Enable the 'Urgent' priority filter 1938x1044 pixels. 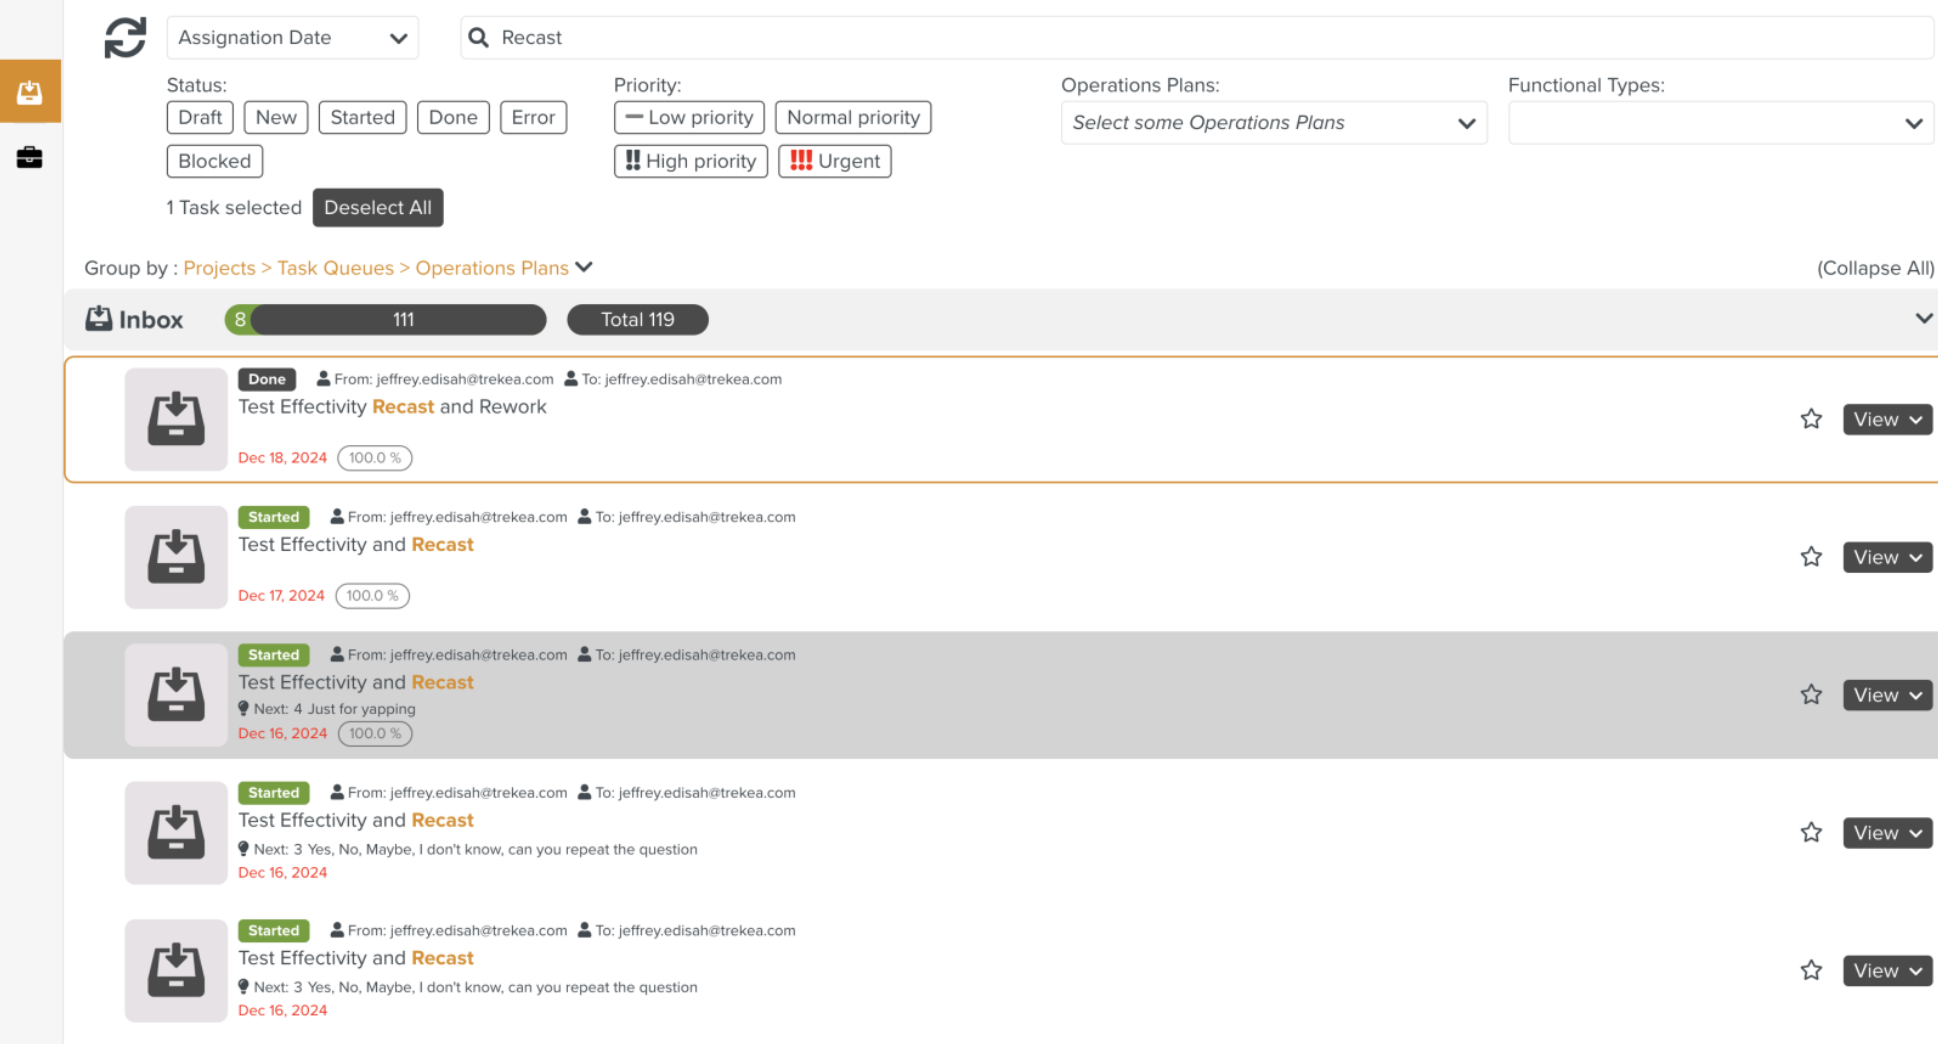(834, 161)
